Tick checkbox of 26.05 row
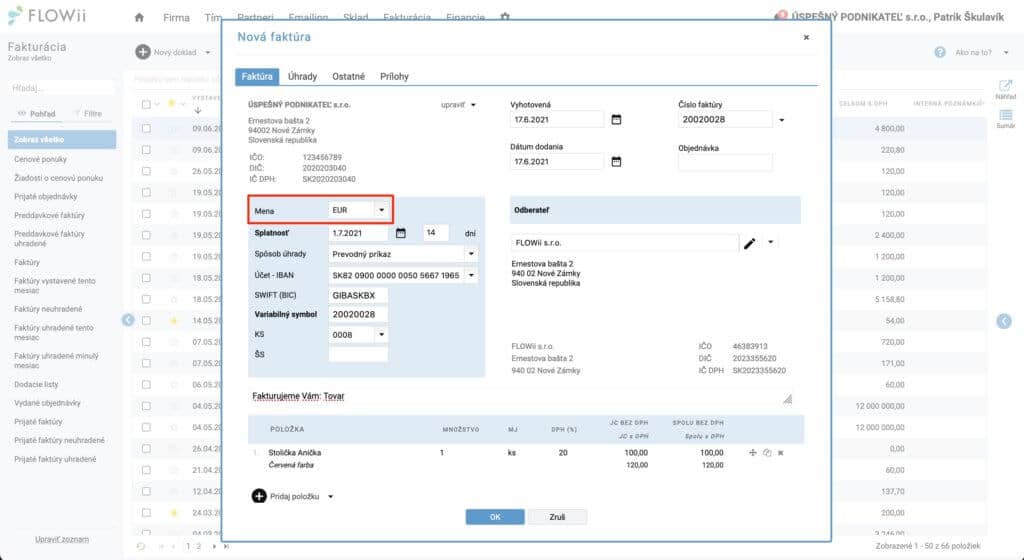 (x=146, y=171)
